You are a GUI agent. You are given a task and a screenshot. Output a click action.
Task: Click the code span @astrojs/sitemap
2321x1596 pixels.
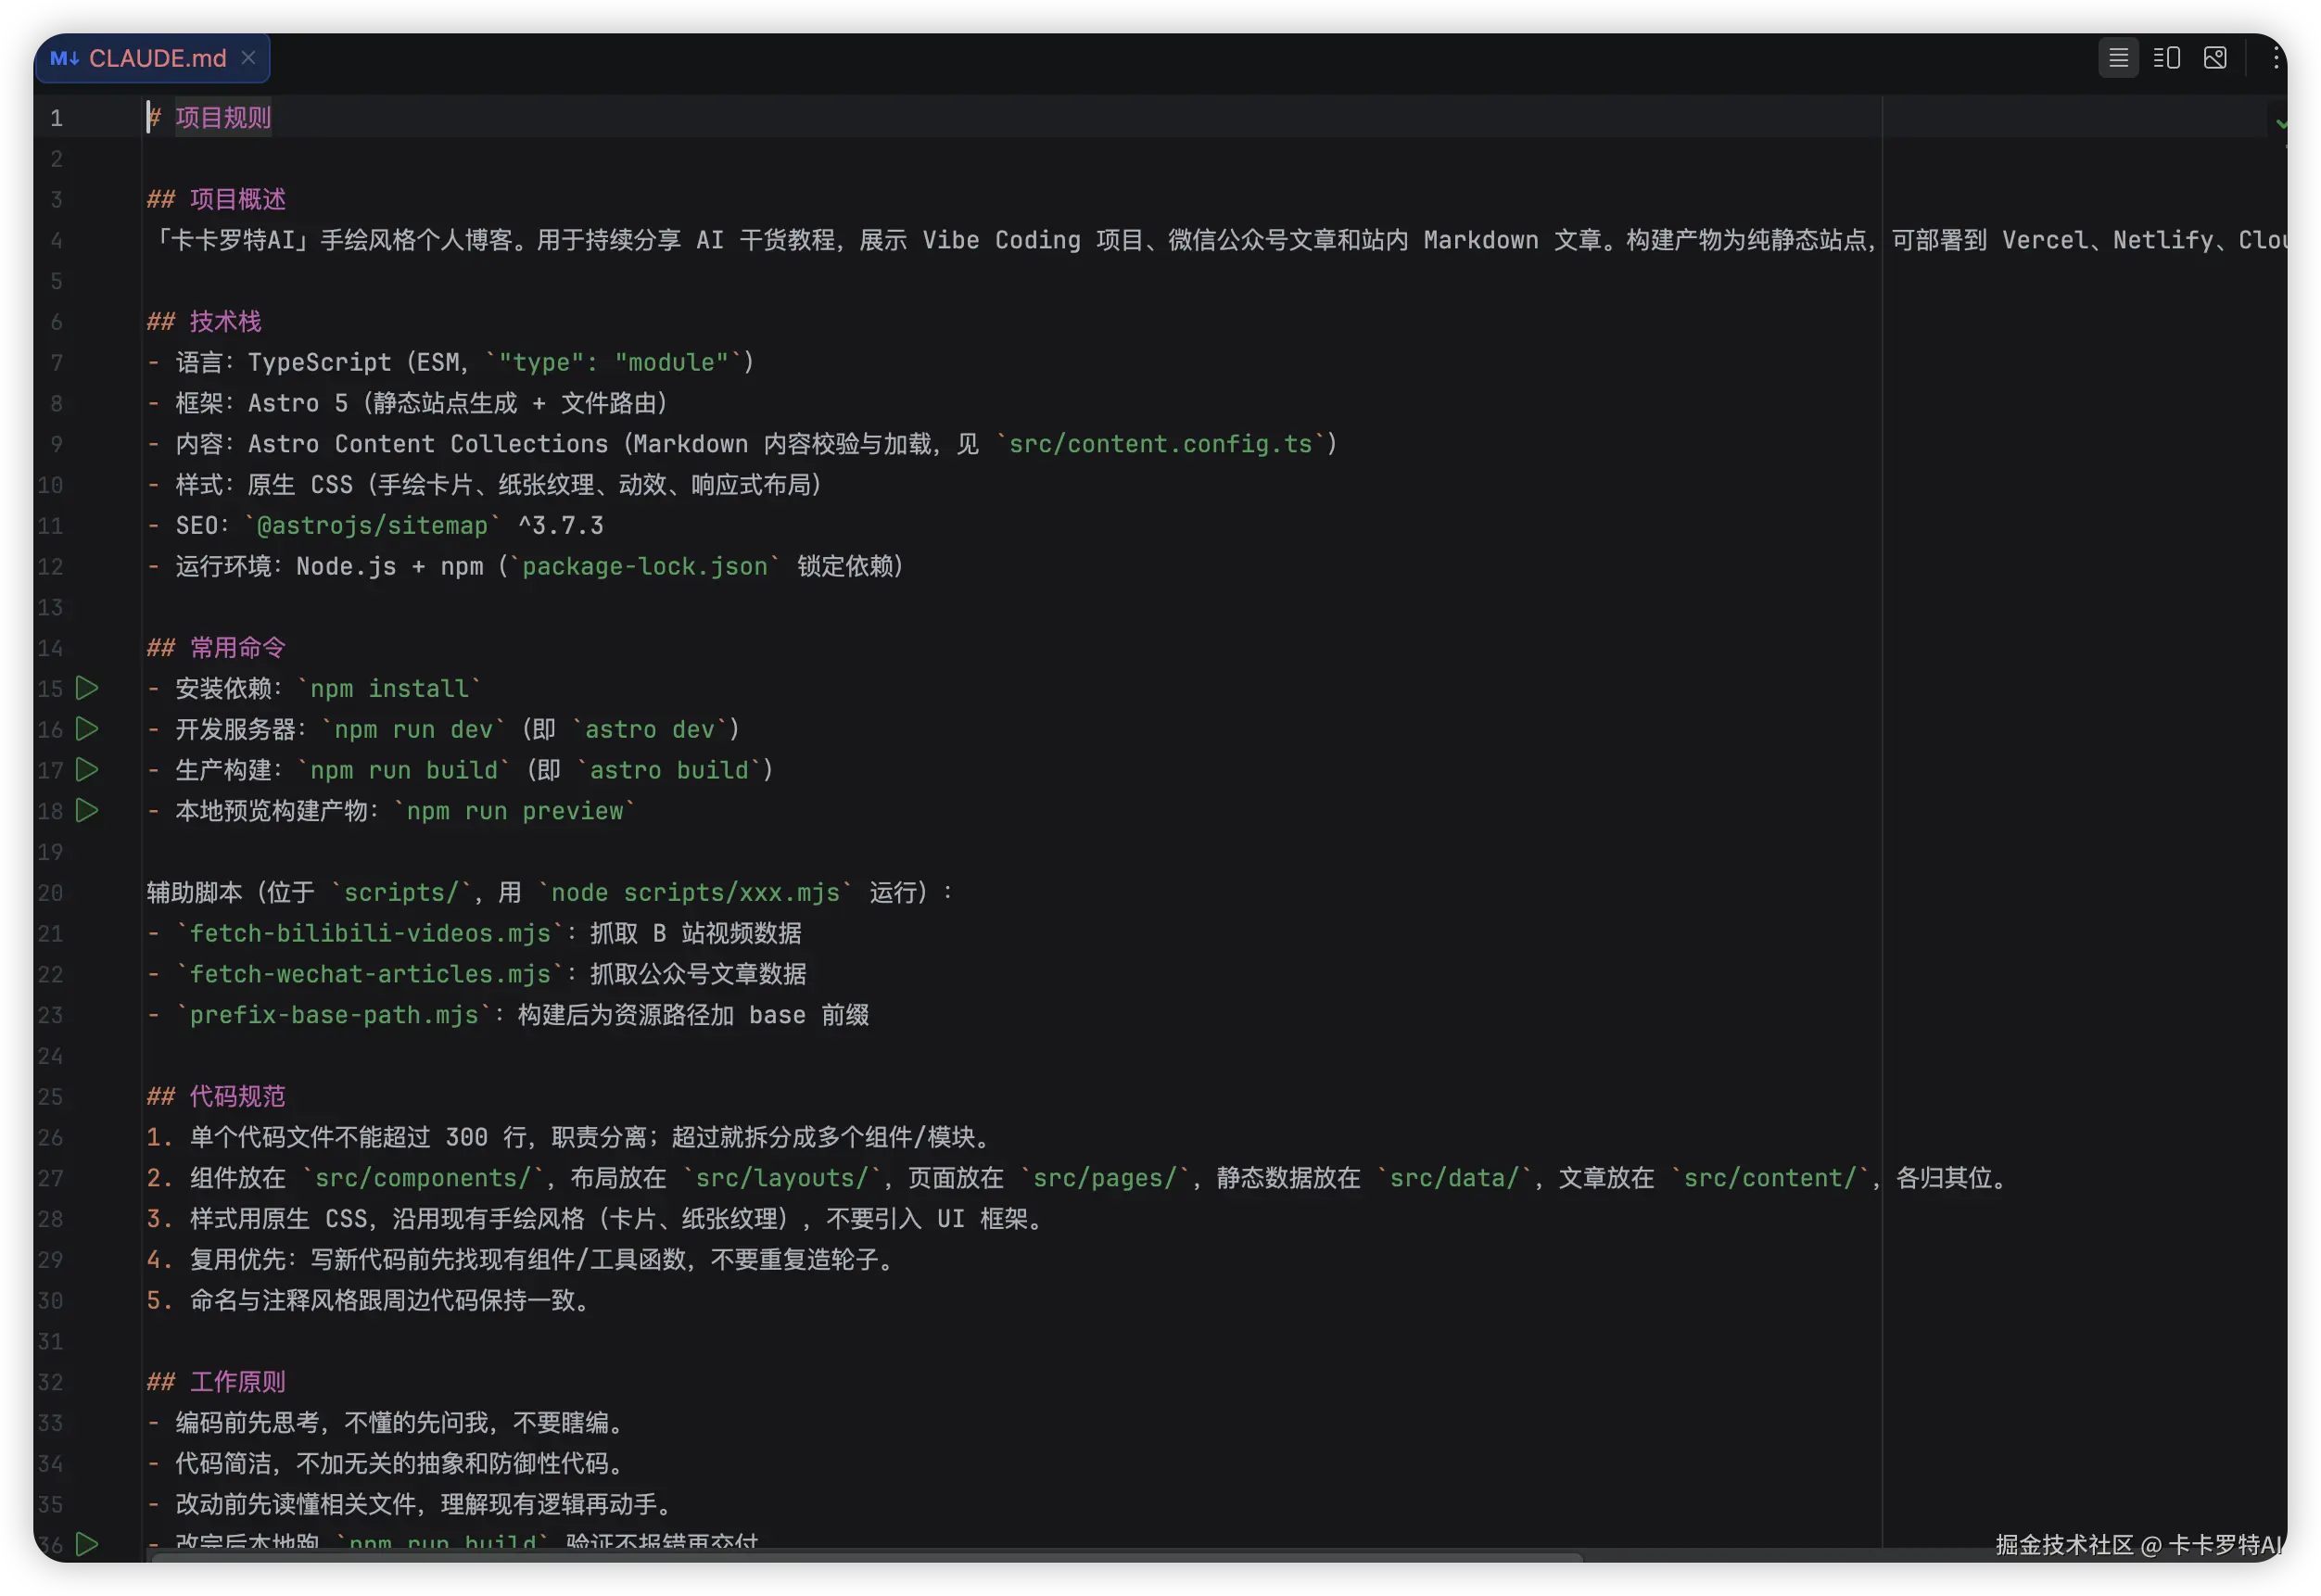371,525
